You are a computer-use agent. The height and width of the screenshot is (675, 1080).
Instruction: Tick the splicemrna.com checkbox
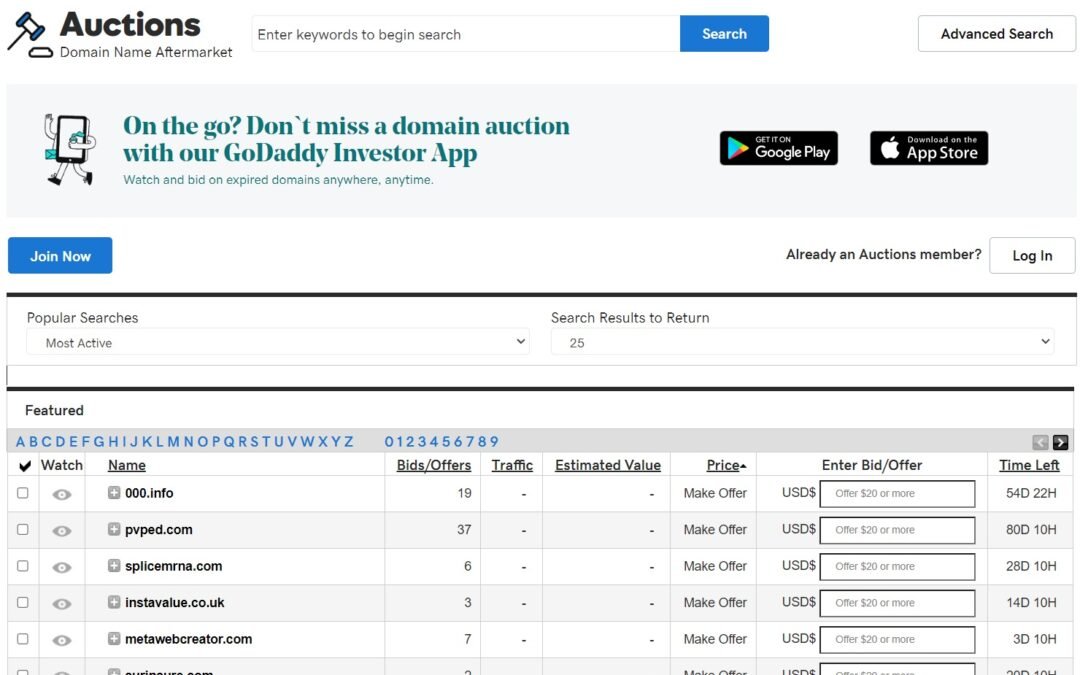(23, 566)
